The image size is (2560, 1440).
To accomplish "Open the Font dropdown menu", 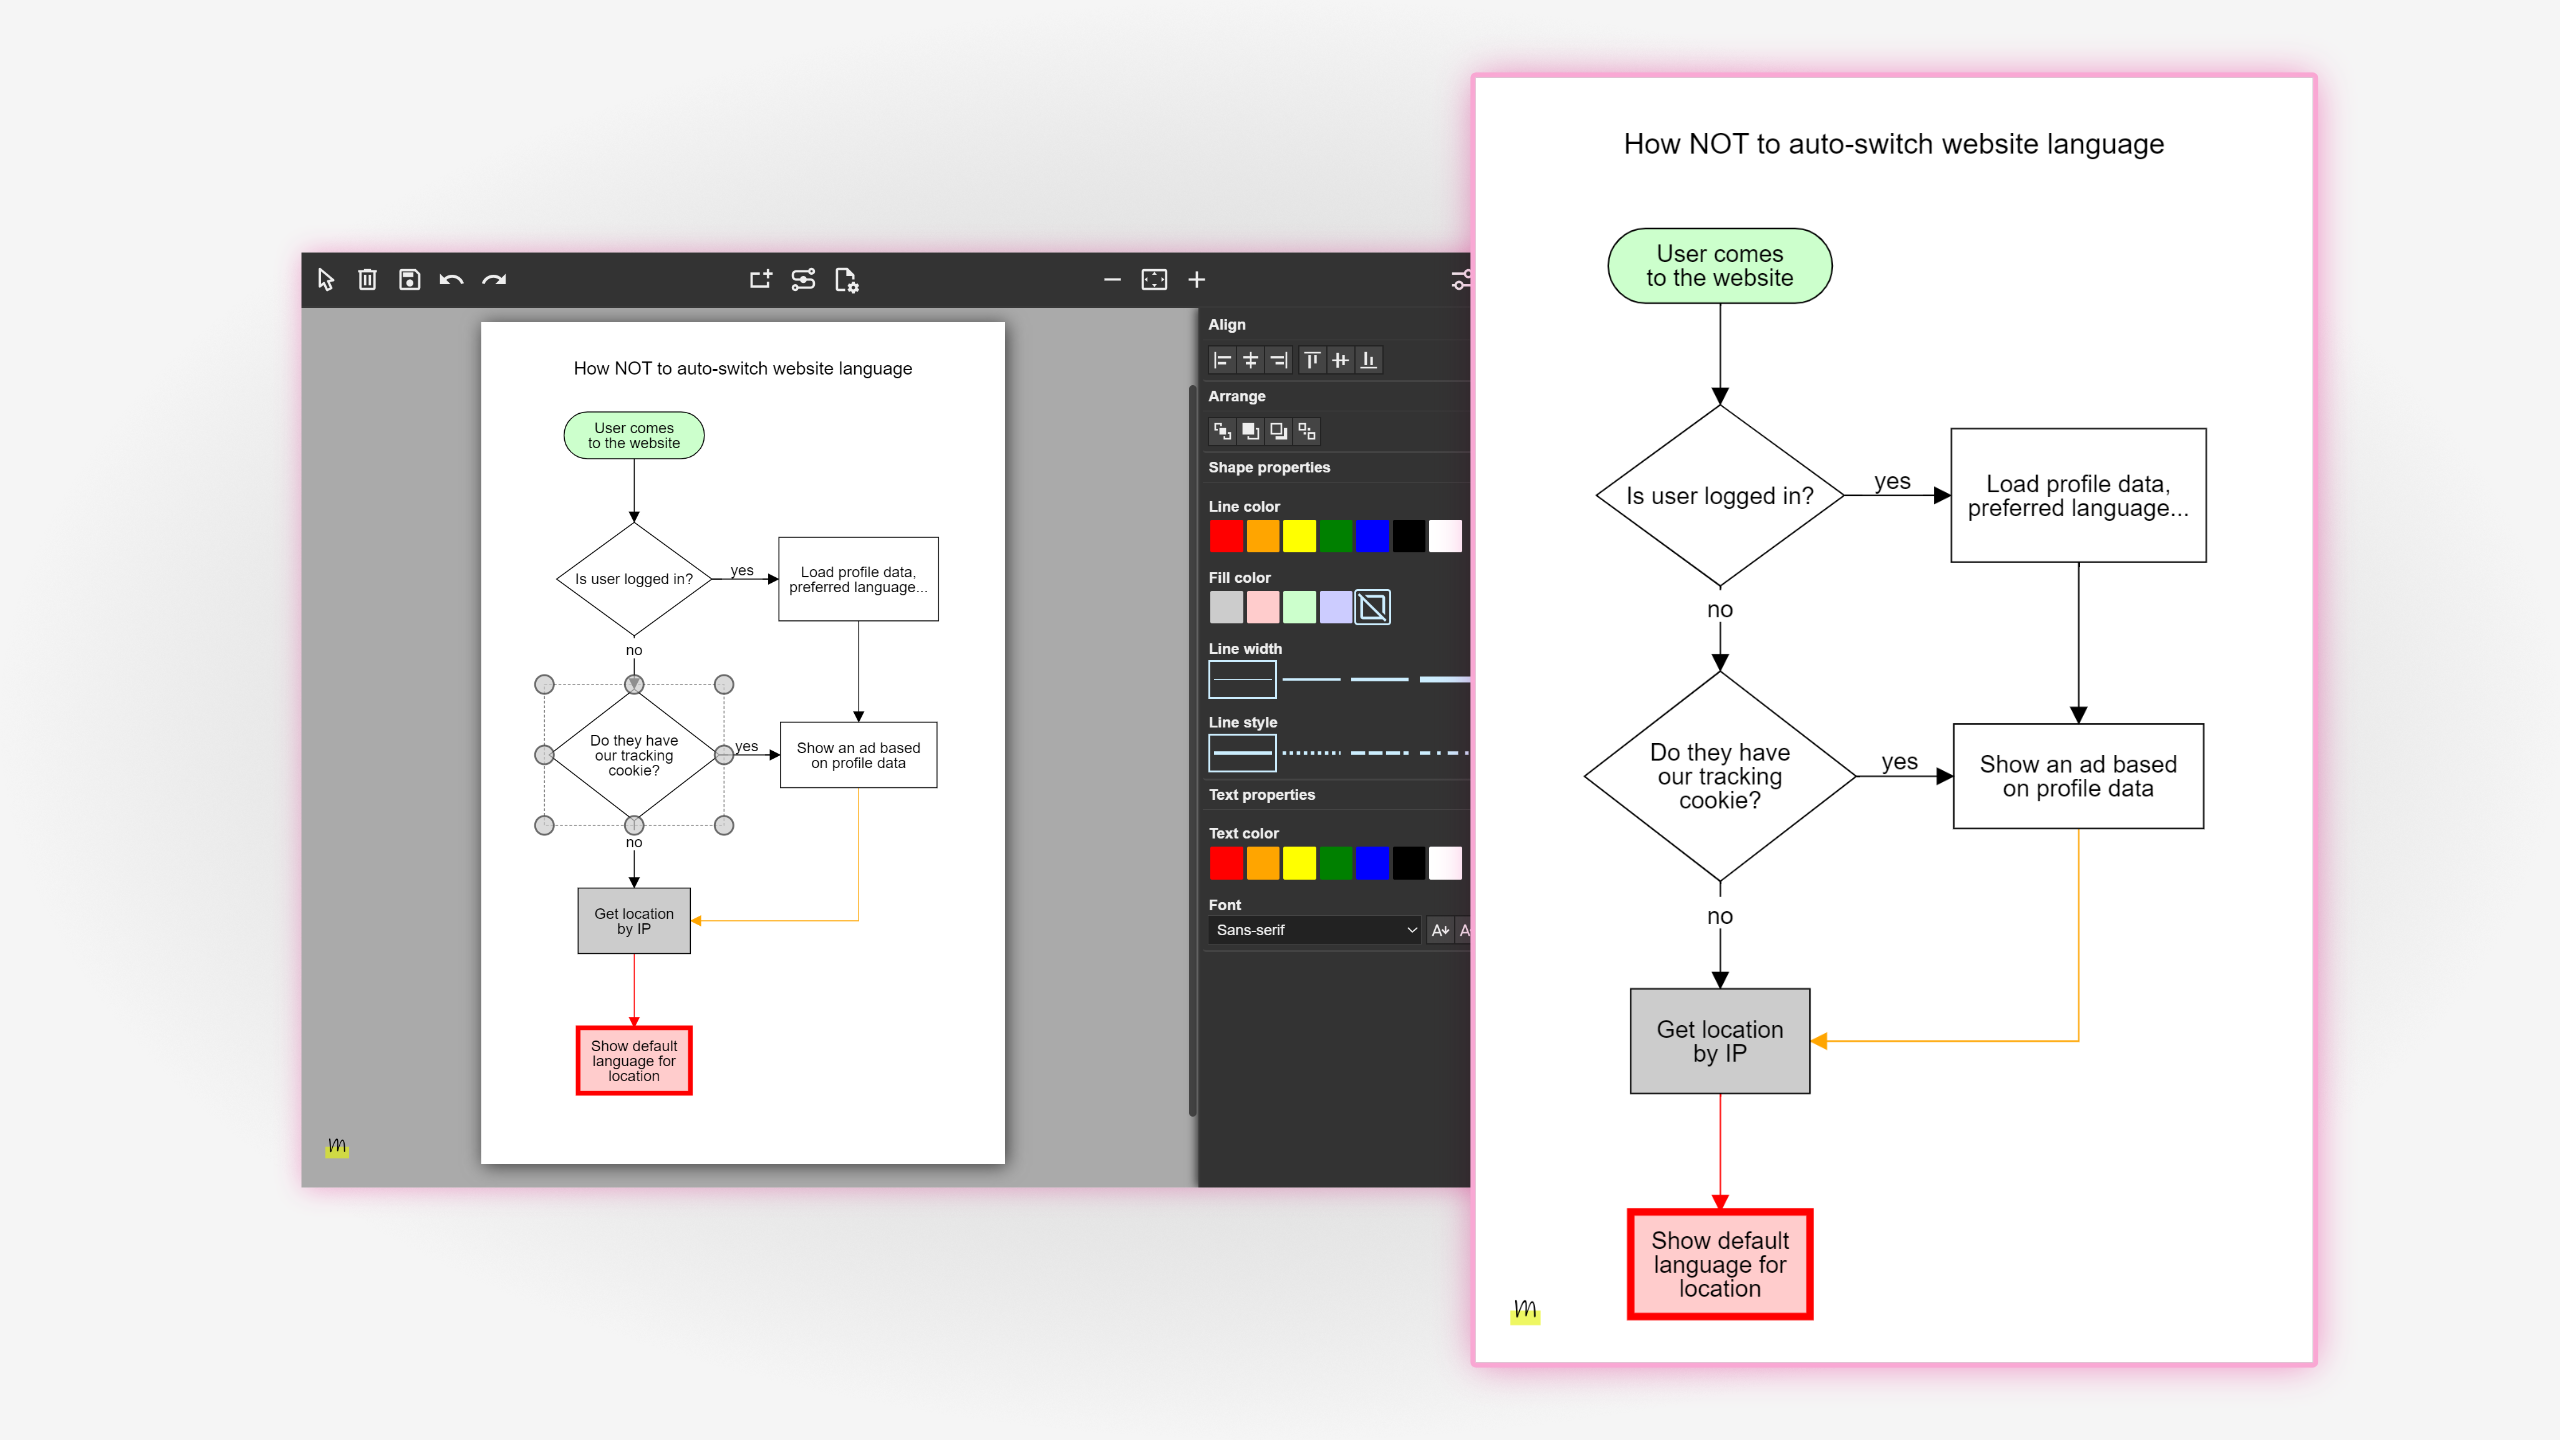I will [1312, 928].
